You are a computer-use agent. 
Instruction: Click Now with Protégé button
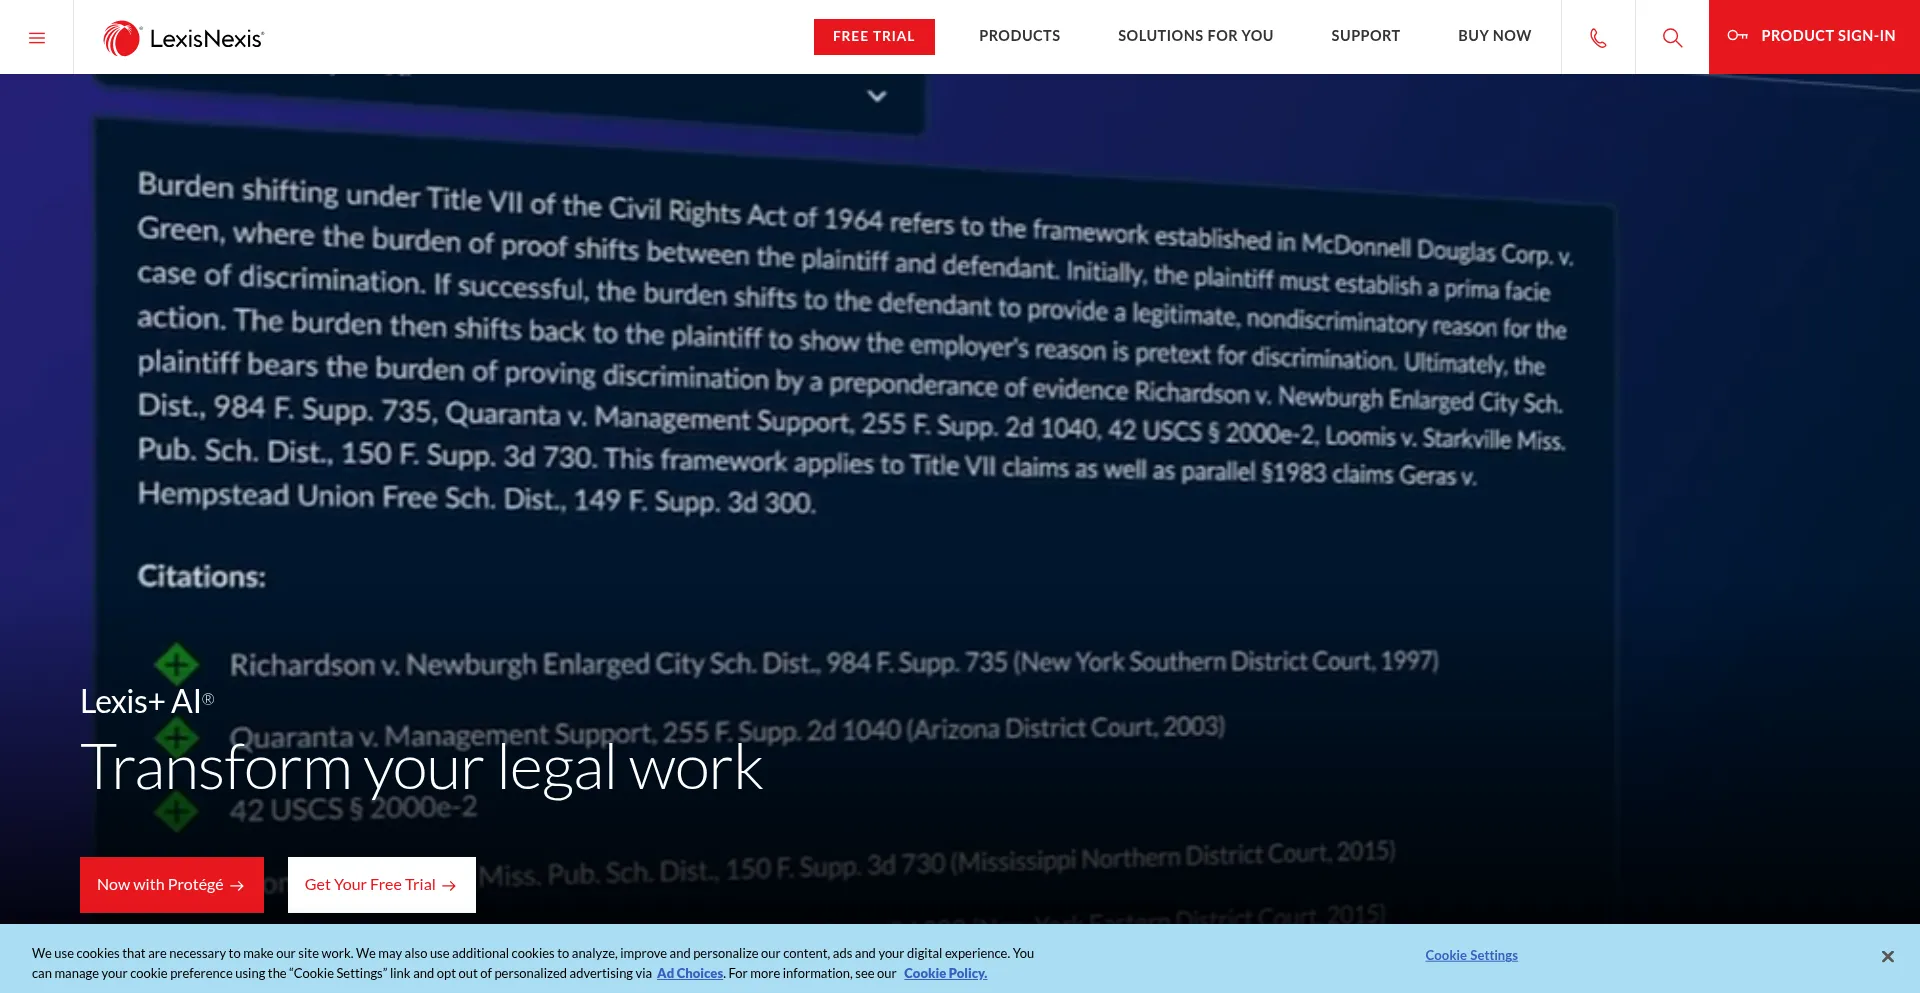172,885
